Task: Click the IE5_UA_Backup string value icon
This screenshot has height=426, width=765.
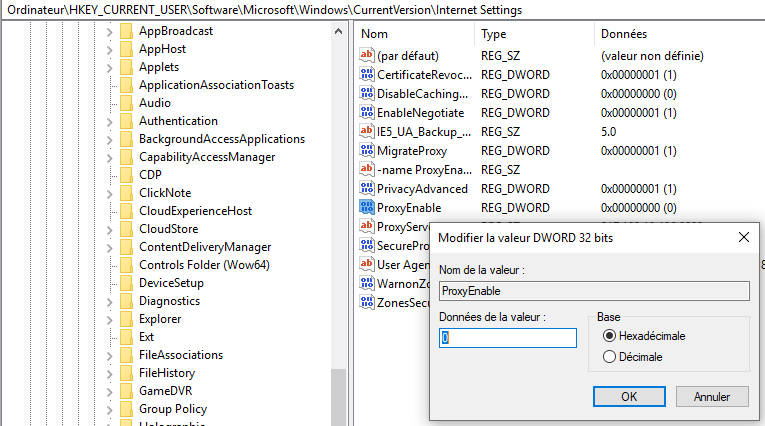Action: (x=366, y=131)
